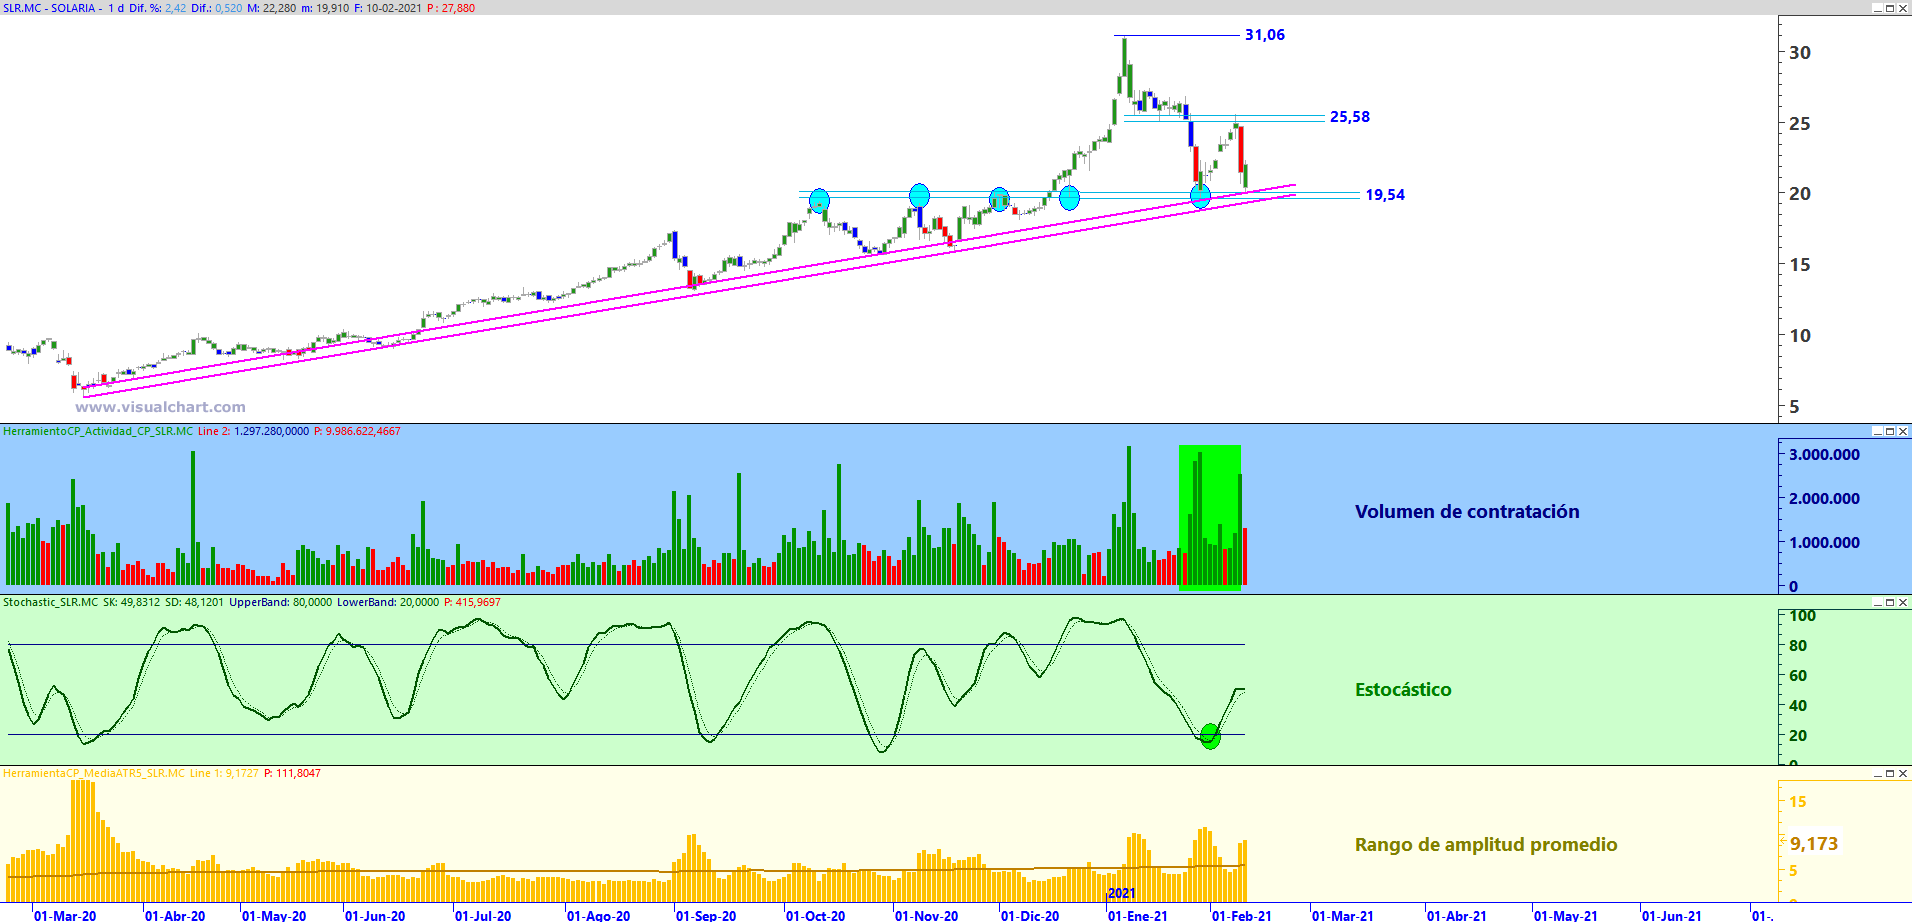The width and height of the screenshot is (1912, 922).
Task: Click the 'UpperBand: 80,0000' stochastic parameter
Action: (281, 603)
